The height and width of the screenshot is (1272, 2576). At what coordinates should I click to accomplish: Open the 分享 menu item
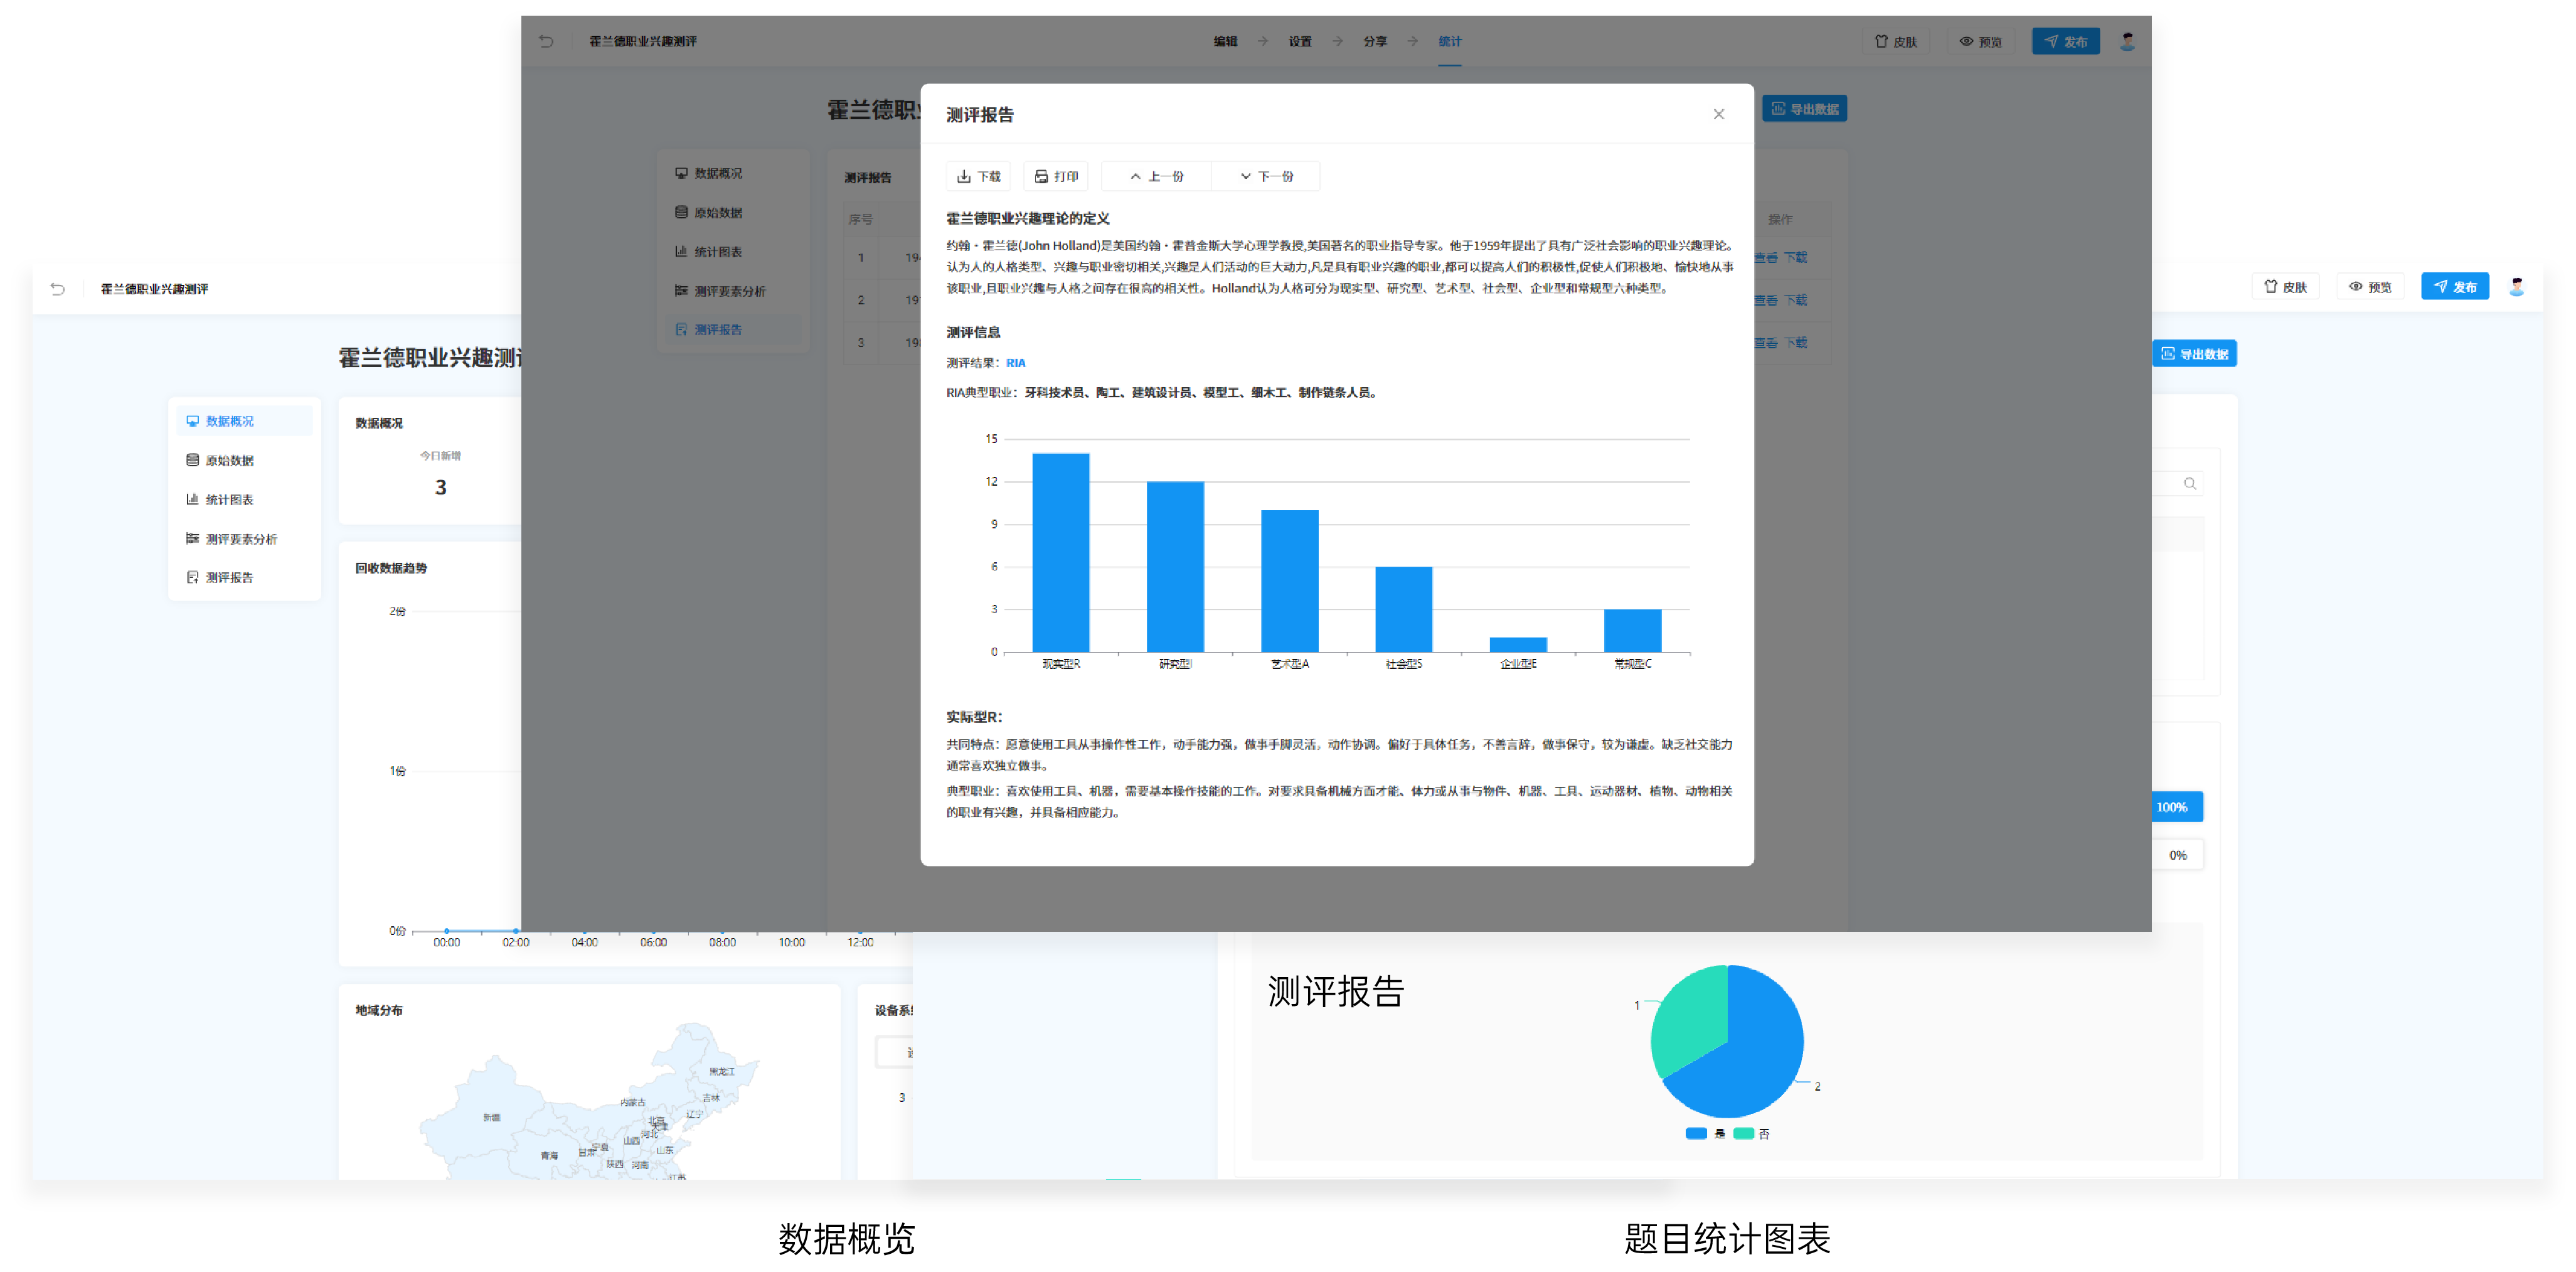click(1375, 41)
